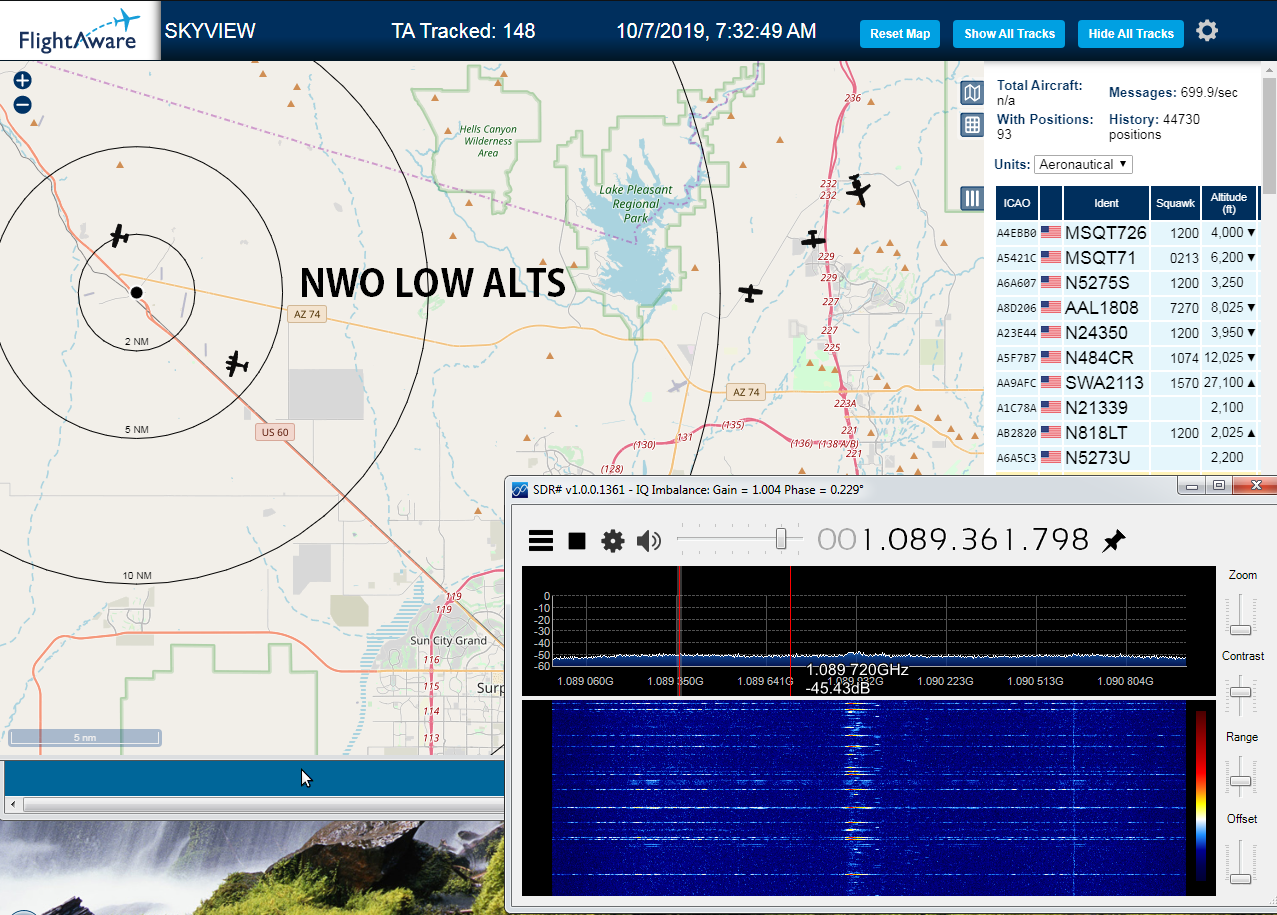This screenshot has width=1277, height=915.
Task: Click the Reset Map button
Action: point(900,33)
